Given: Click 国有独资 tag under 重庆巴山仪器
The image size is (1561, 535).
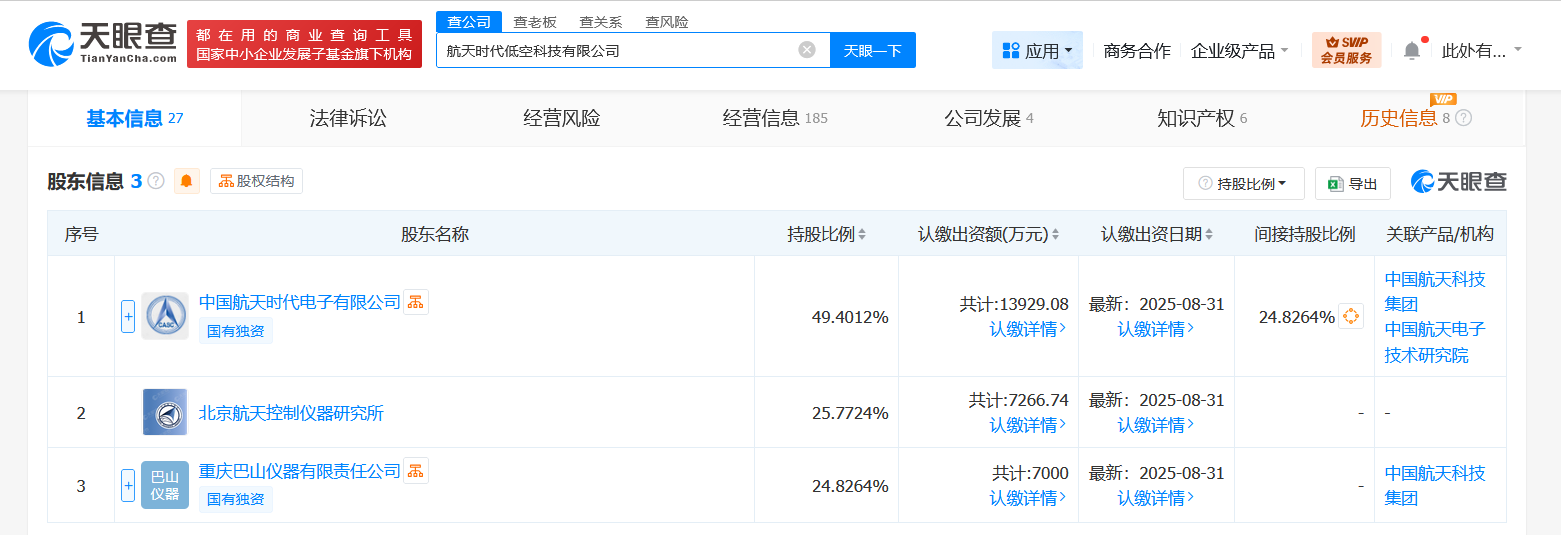Looking at the screenshot, I should tap(236, 499).
